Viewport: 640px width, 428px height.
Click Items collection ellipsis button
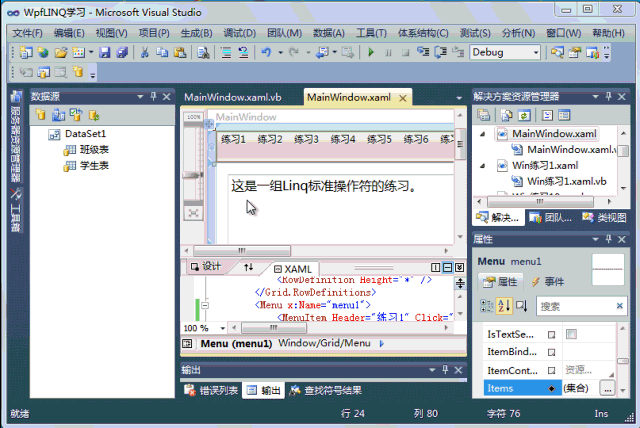click(607, 388)
